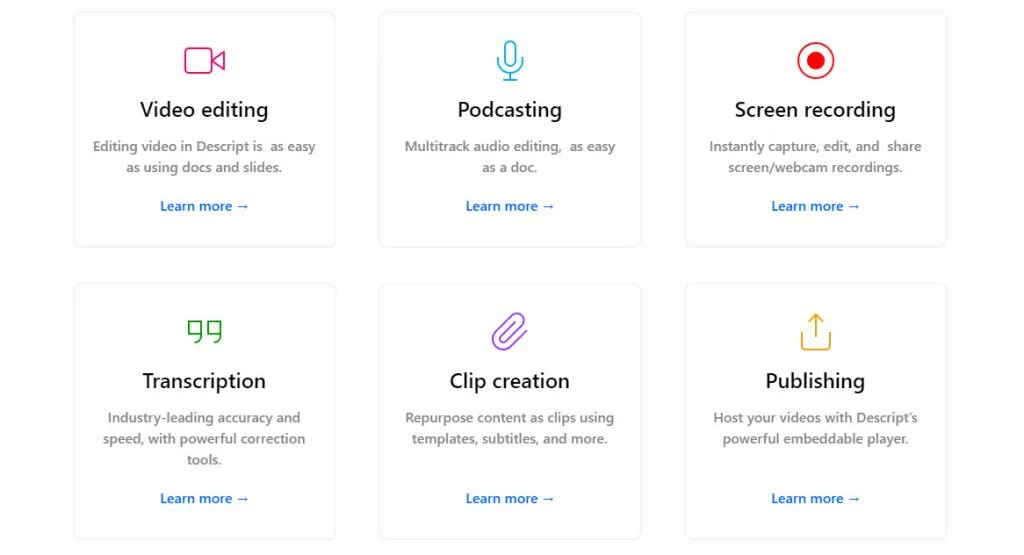Image resolution: width=1024 pixels, height=555 pixels.
Task: Follow Learn more link for Transcription
Action: pyautogui.click(x=204, y=499)
